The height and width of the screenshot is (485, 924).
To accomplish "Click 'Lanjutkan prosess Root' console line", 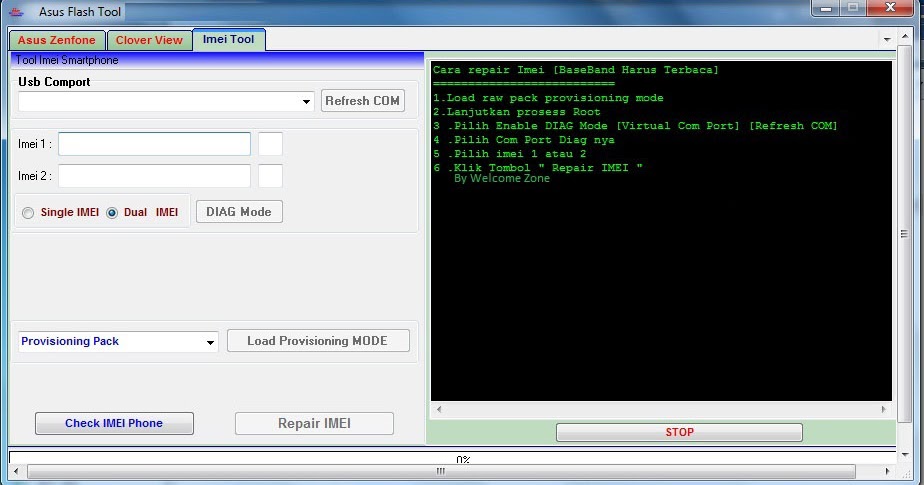I will point(517,112).
